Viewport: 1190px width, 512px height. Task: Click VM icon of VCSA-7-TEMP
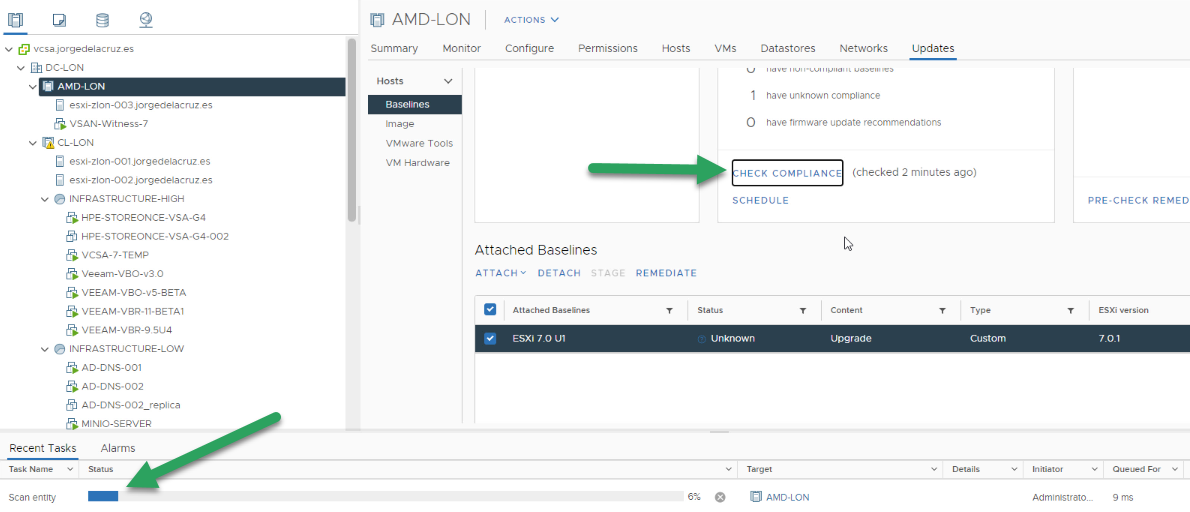pos(72,255)
